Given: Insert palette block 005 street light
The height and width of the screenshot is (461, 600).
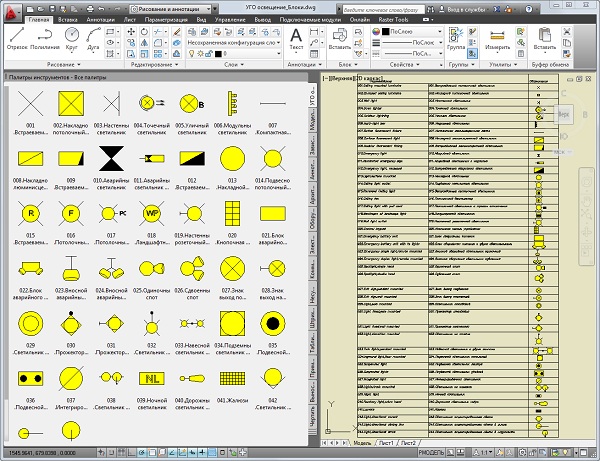Looking at the screenshot, I should click(187, 103).
